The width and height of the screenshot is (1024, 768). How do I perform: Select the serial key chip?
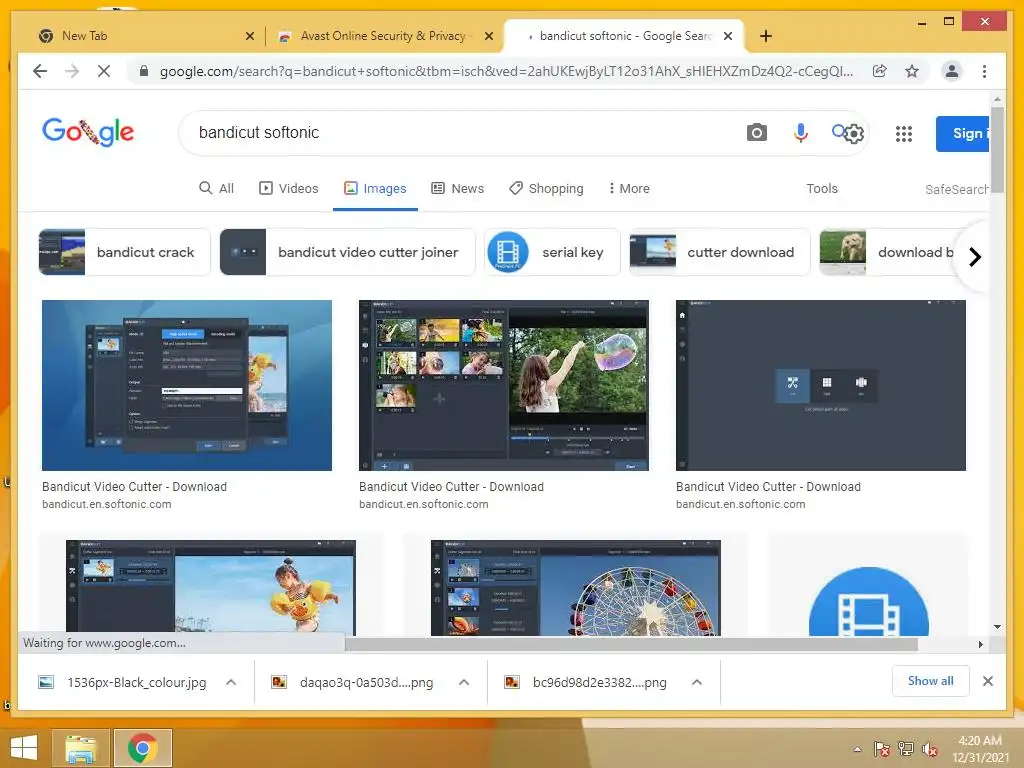pyautogui.click(x=552, y=252)
